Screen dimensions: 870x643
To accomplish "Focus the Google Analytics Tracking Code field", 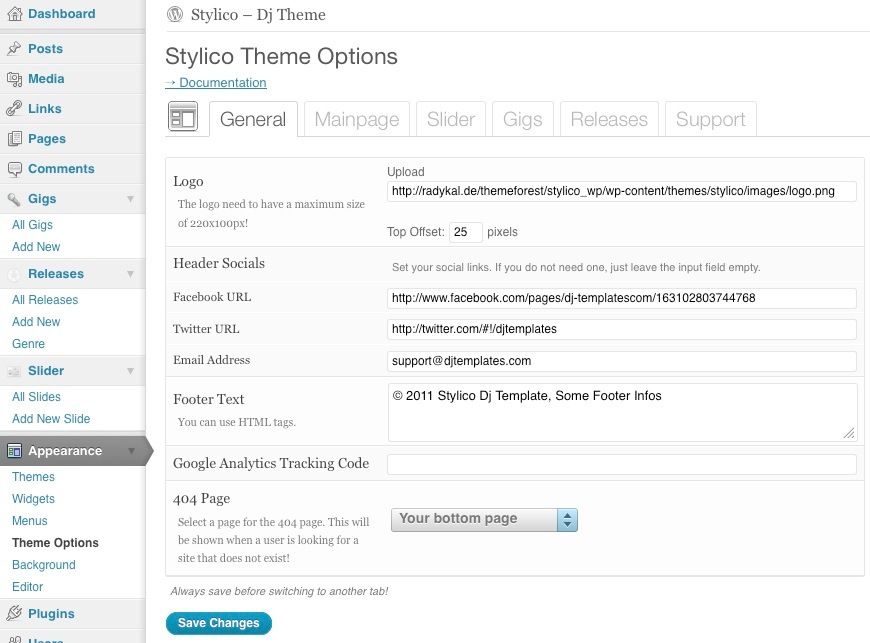I will [621, 464].
